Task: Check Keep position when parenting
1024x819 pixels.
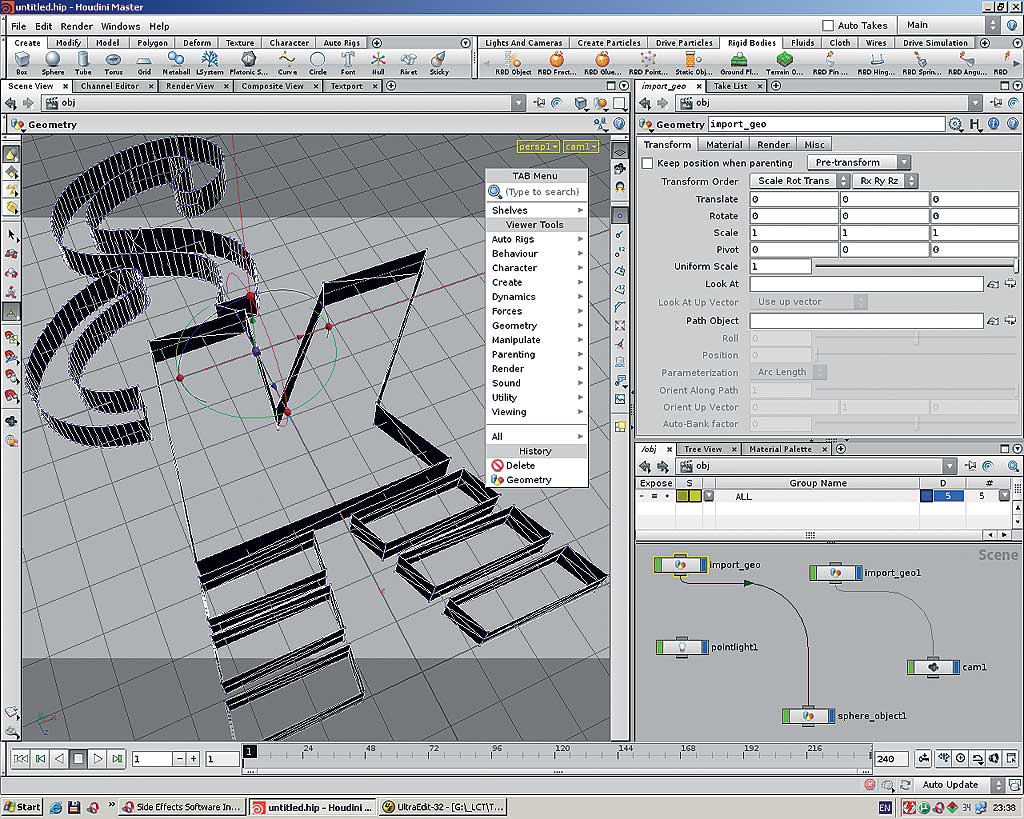Action: coord(647,163)
